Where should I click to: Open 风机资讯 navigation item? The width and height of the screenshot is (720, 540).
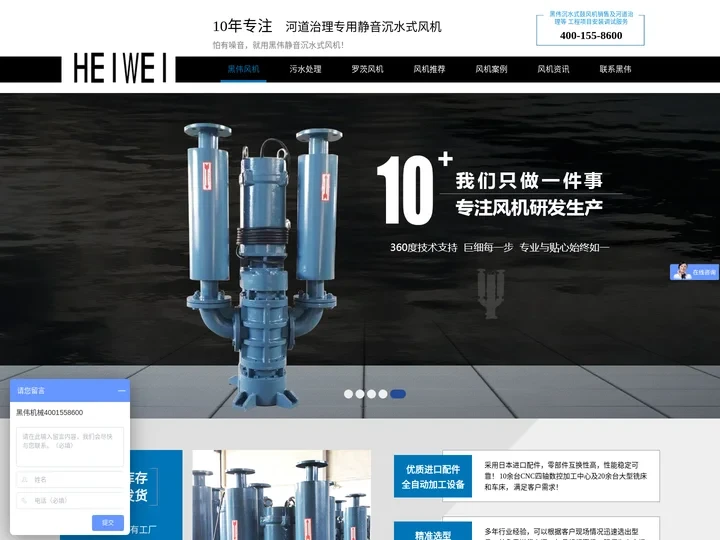pyautogui.click(x=553, y=69)
